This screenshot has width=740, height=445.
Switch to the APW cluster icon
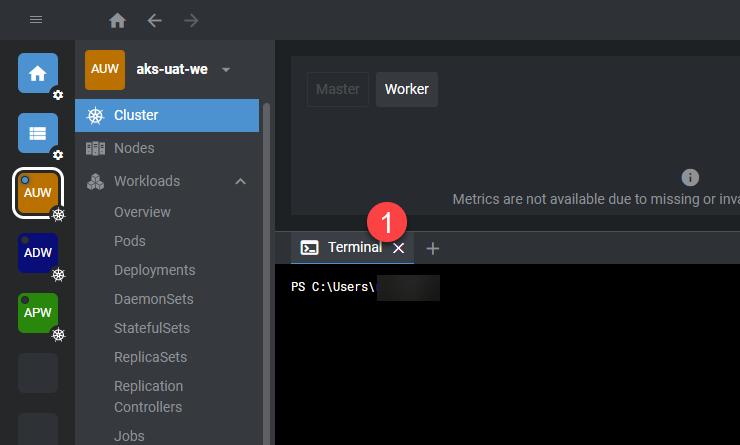tap(37, 312)
